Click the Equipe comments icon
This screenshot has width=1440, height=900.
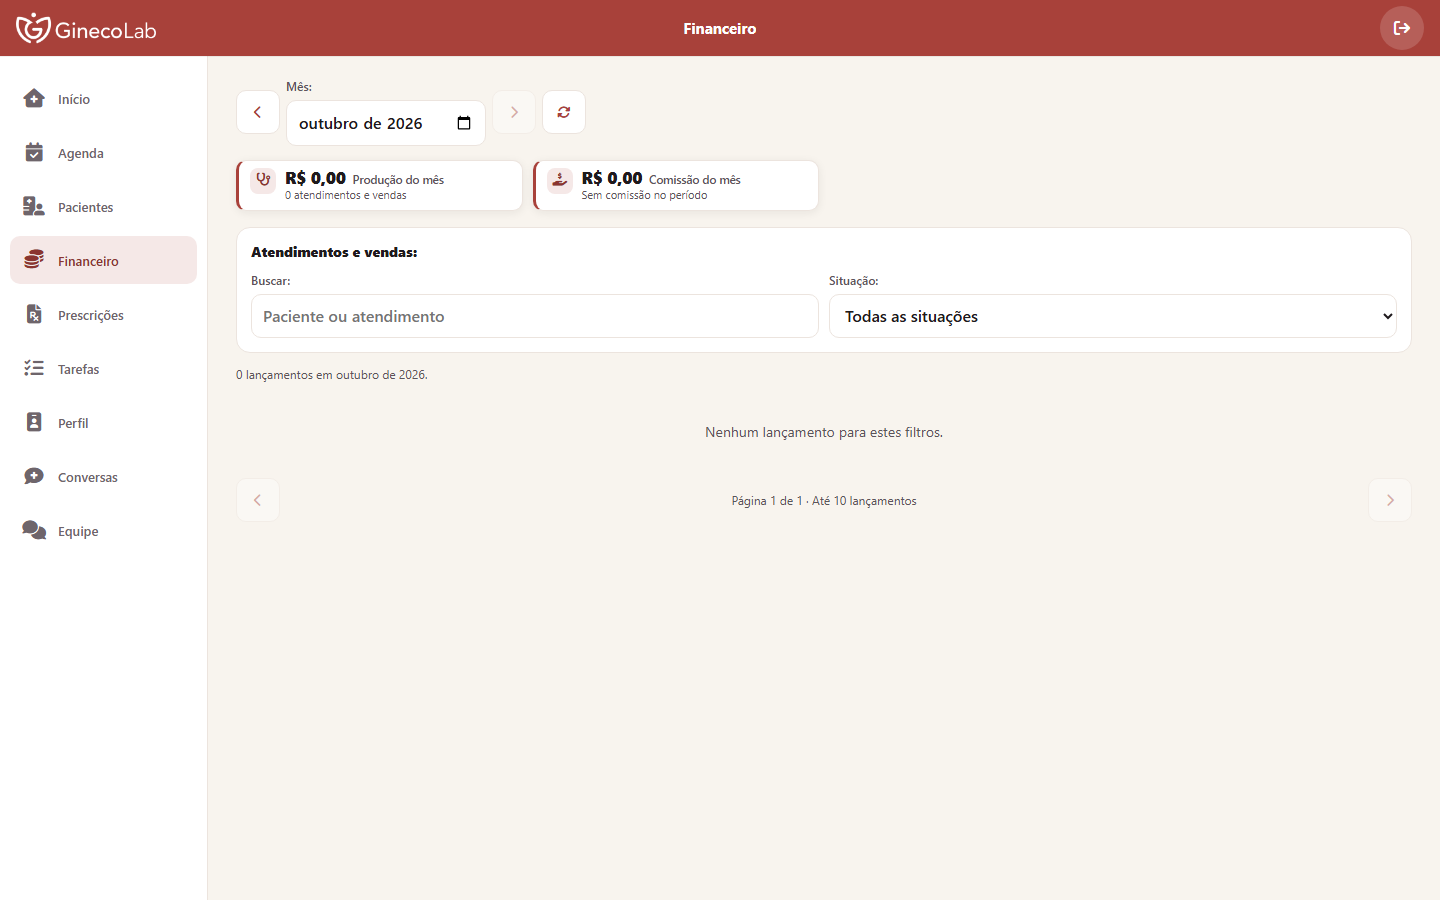(34, 530)
